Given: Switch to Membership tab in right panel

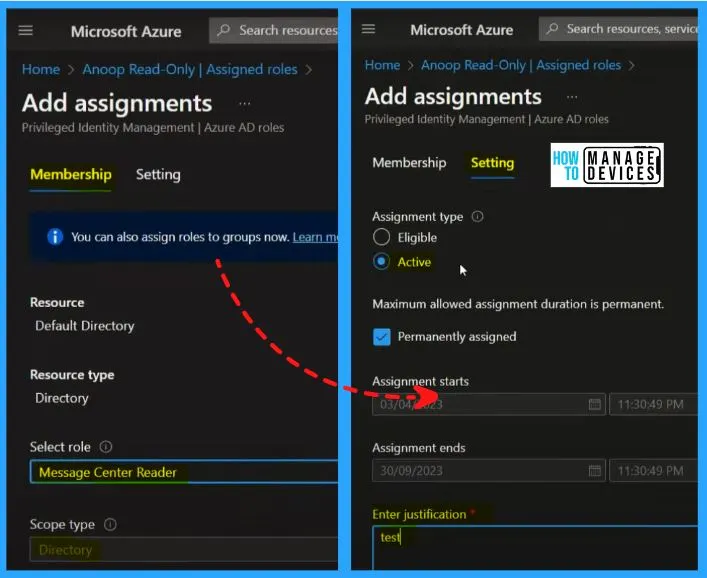Looking at the screenshot, I should 409,163.
